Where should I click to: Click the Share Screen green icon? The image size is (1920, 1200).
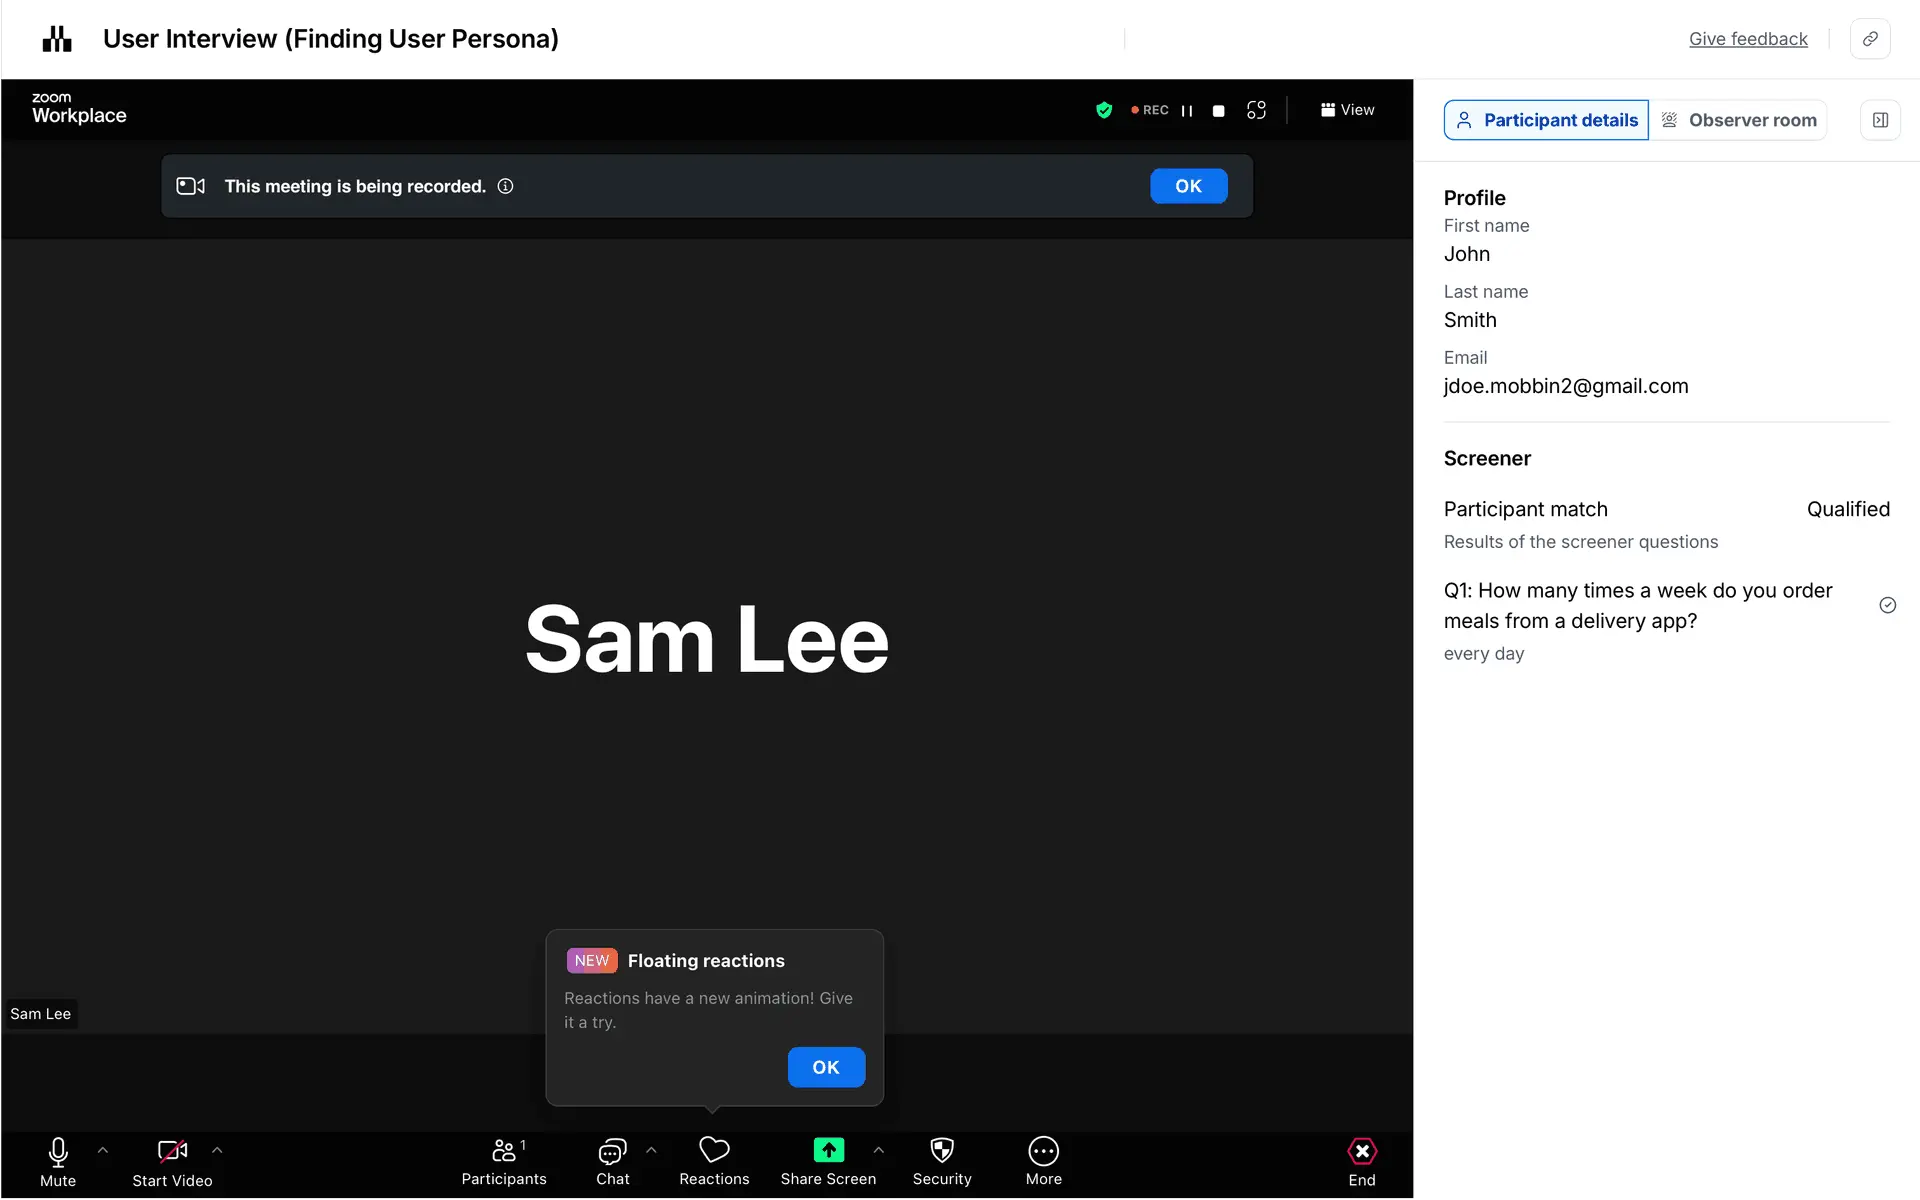point(828,1151)
